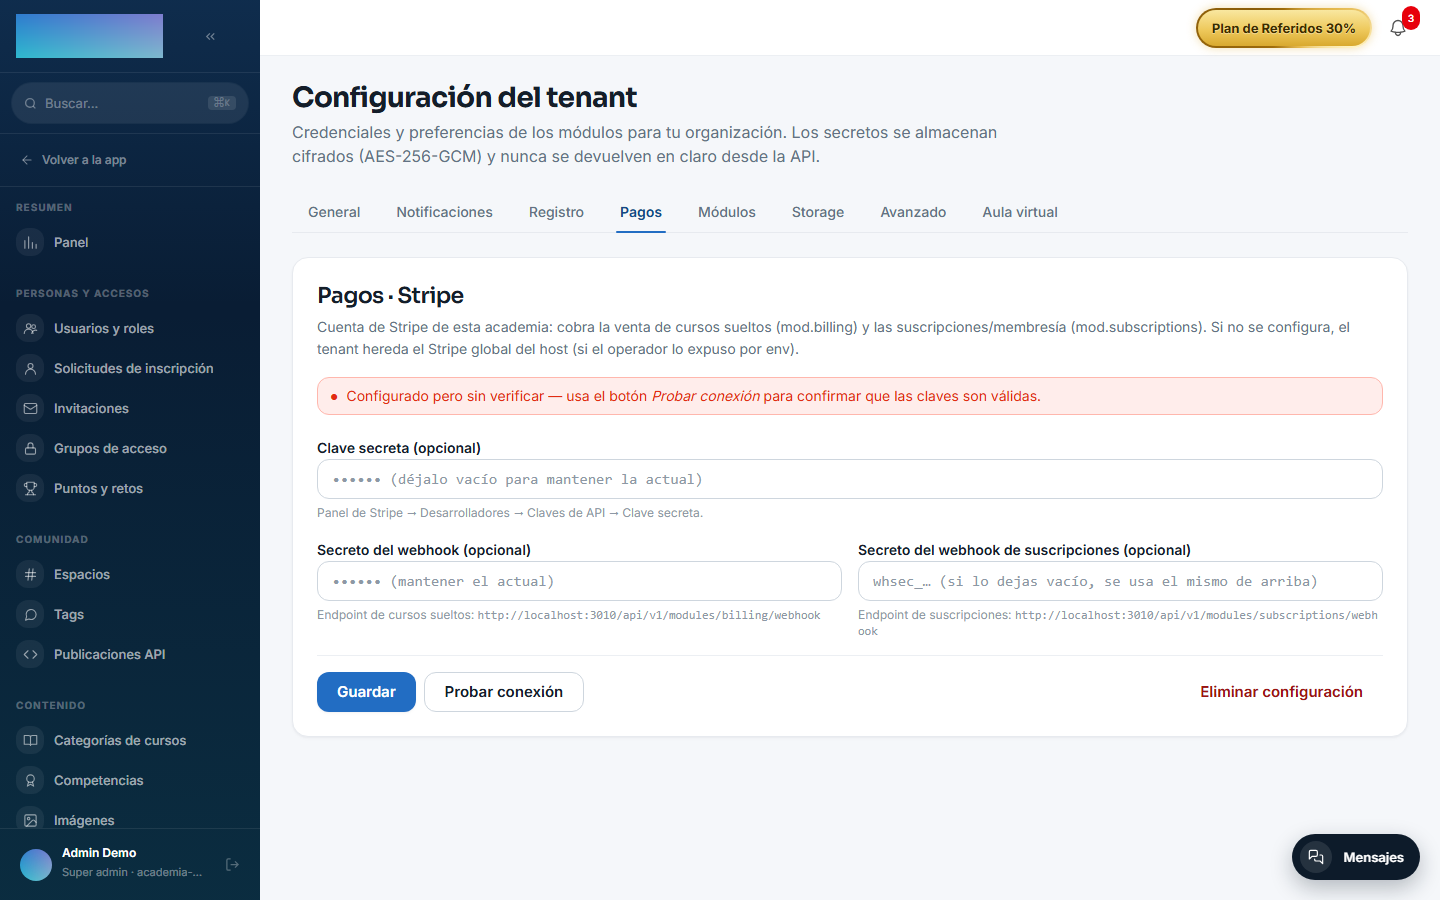This screenshot has width=1440, height=900.
Task: Focus the Secreto del webhook input
Action: tap(579, 581)
